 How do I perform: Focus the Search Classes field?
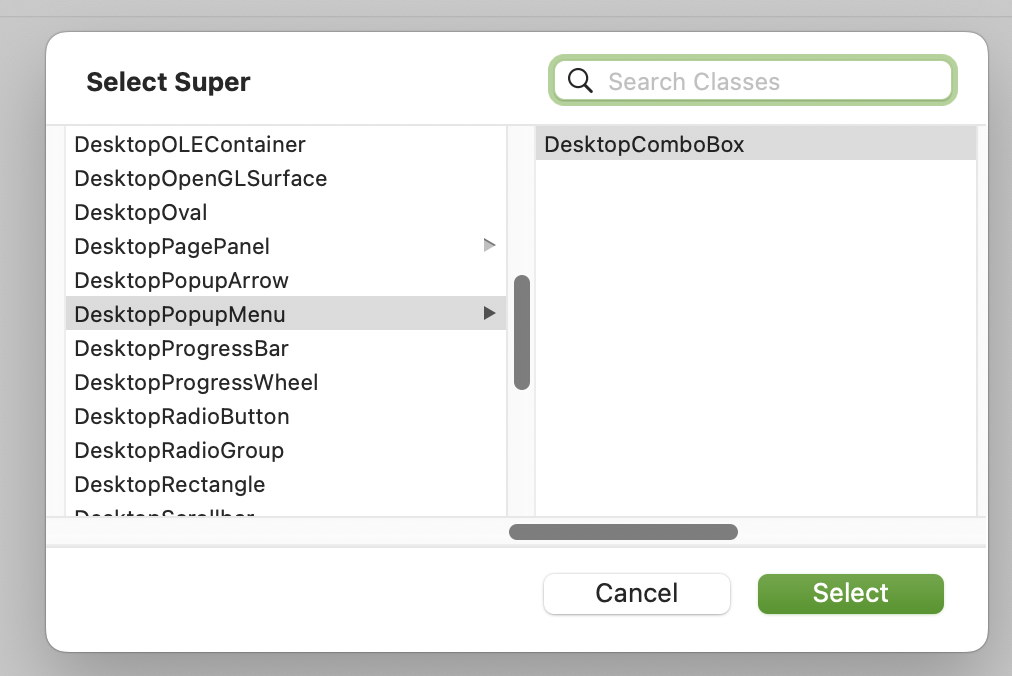pyautogui.click(x=753, y=81)
